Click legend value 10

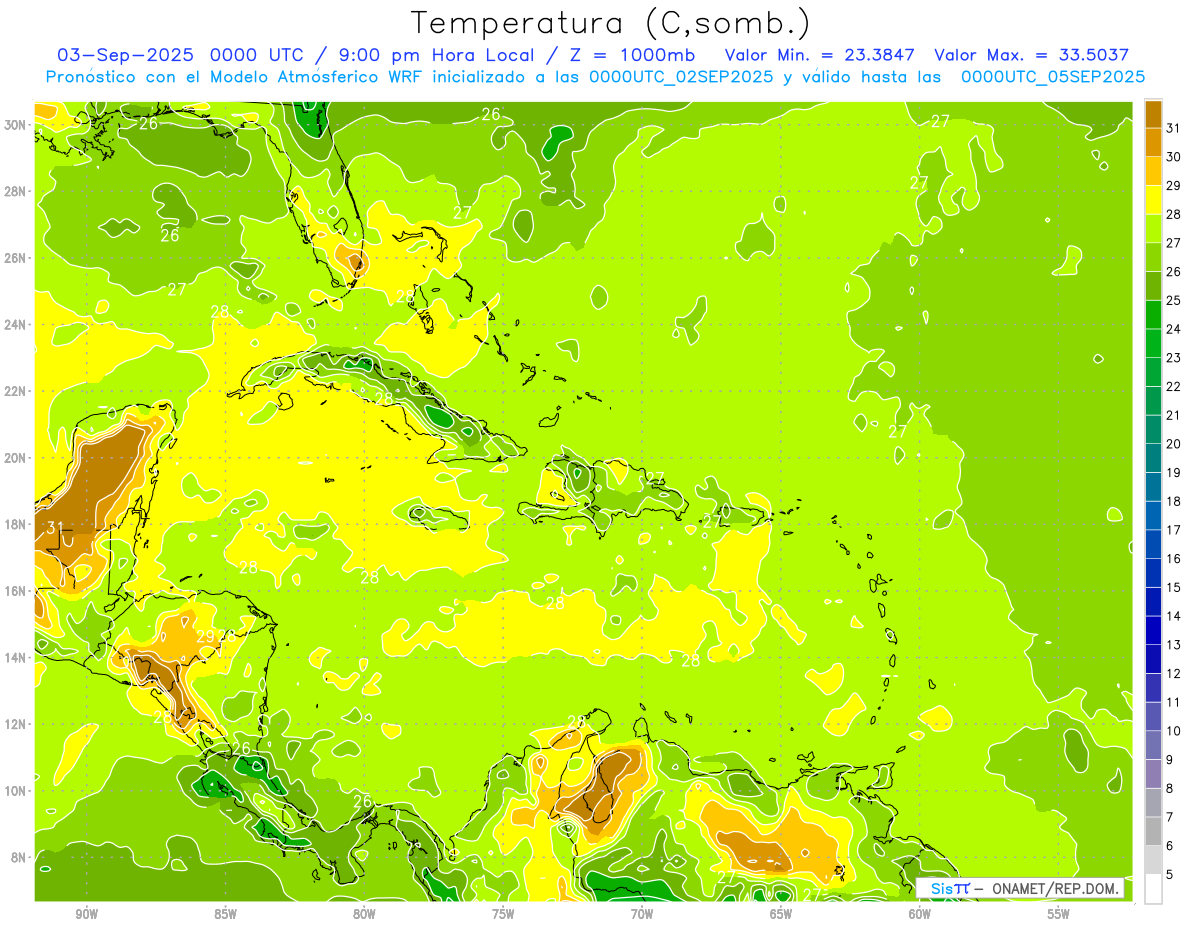point(1174,731)
